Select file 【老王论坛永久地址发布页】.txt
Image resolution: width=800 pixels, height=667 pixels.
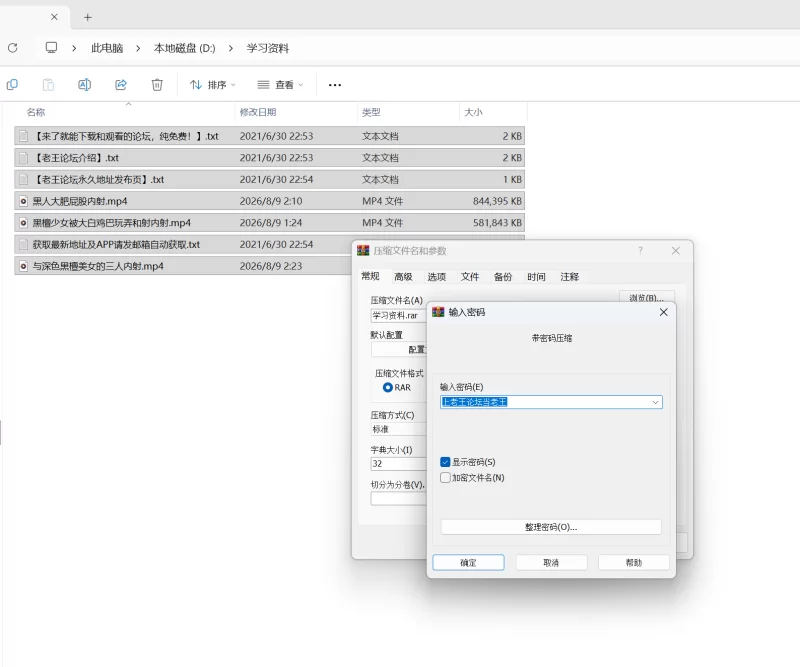(x=269, y=179)
